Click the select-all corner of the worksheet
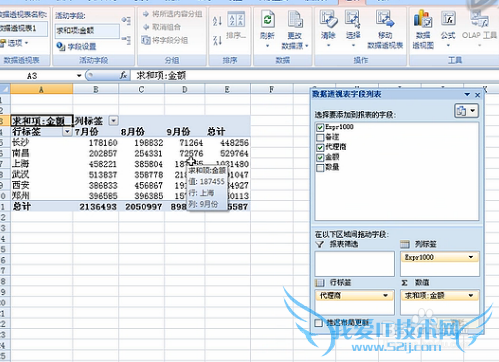The width and height of the screenshot is (499, 362). [5, 89]
